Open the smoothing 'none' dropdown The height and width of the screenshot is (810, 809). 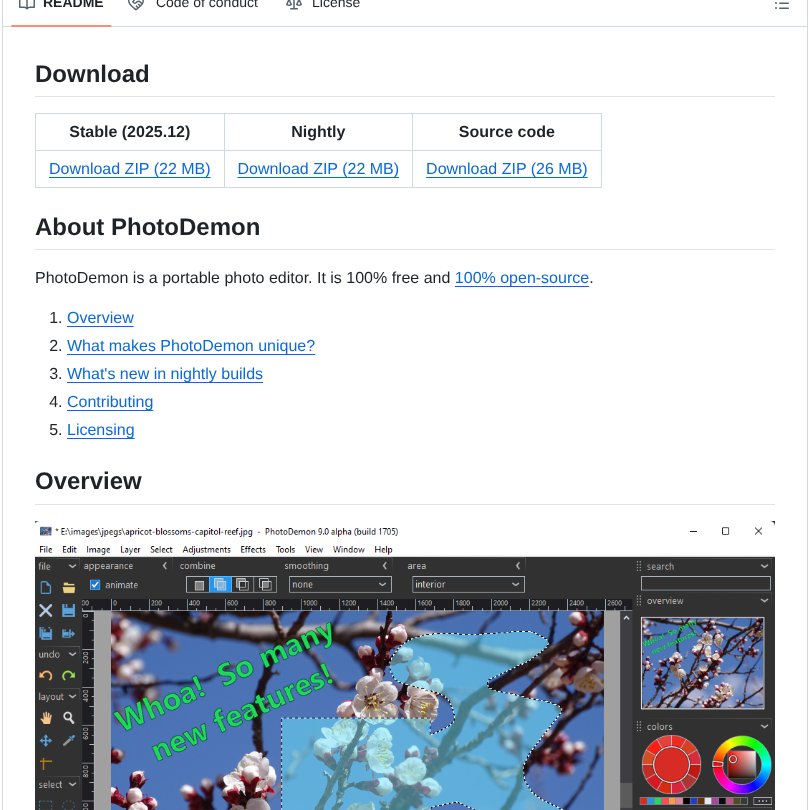(x=340, y=584)
